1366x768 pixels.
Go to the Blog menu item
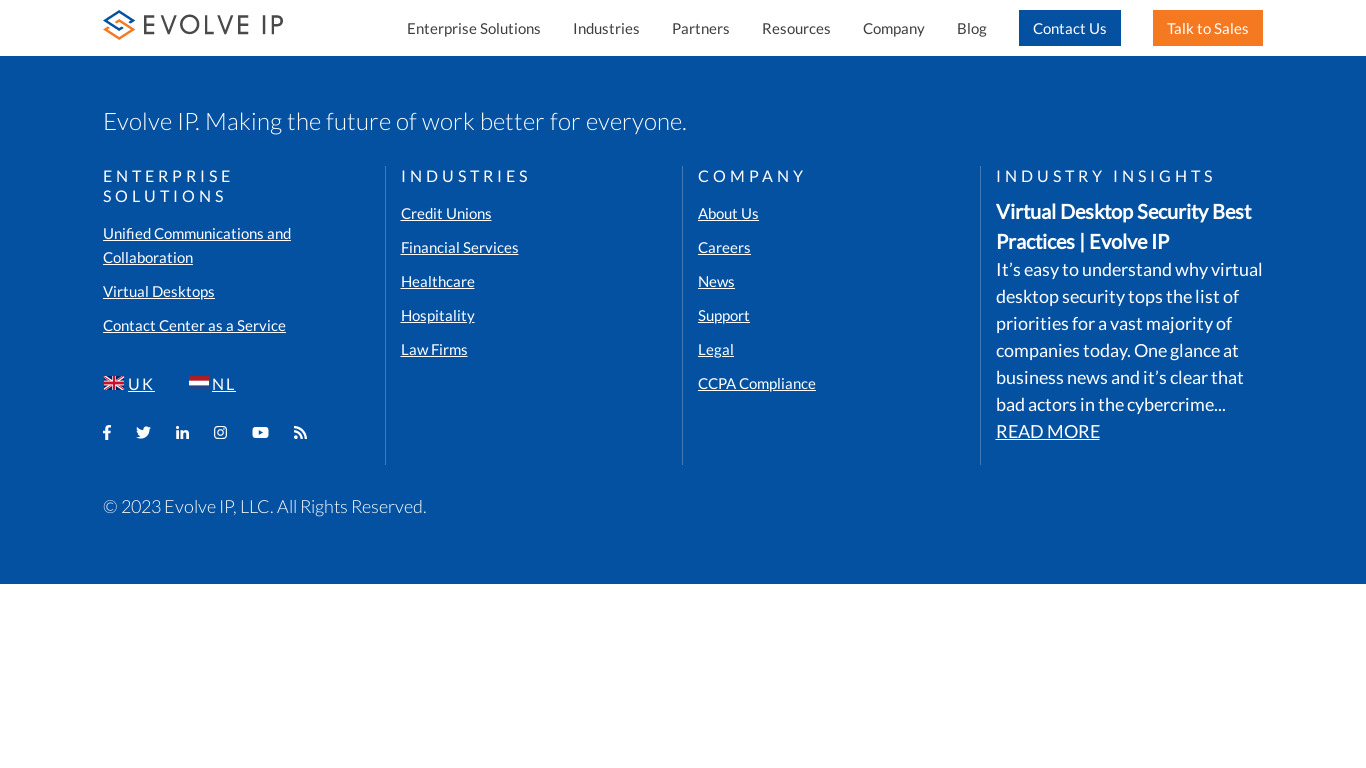[971, 28]
